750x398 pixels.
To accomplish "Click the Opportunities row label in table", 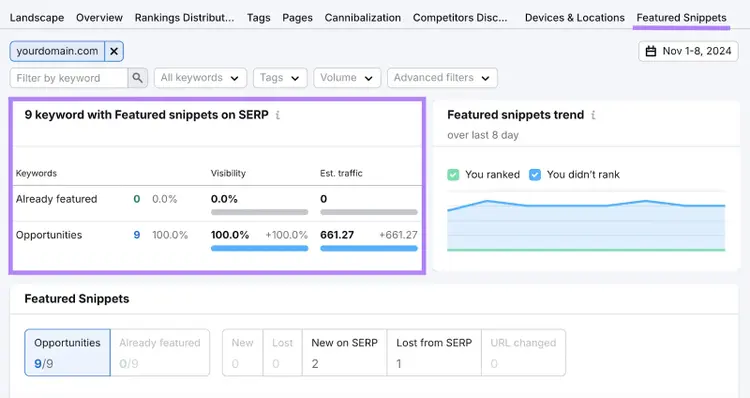I will tap(49, 235).
